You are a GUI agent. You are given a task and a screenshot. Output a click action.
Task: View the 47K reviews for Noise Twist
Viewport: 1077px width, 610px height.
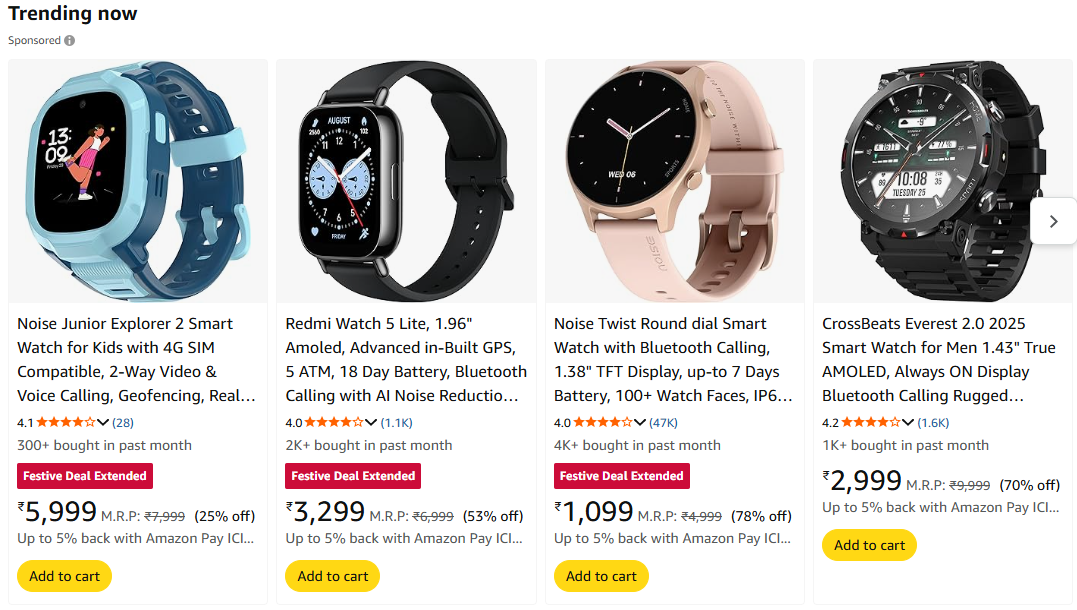coord(663,422)
